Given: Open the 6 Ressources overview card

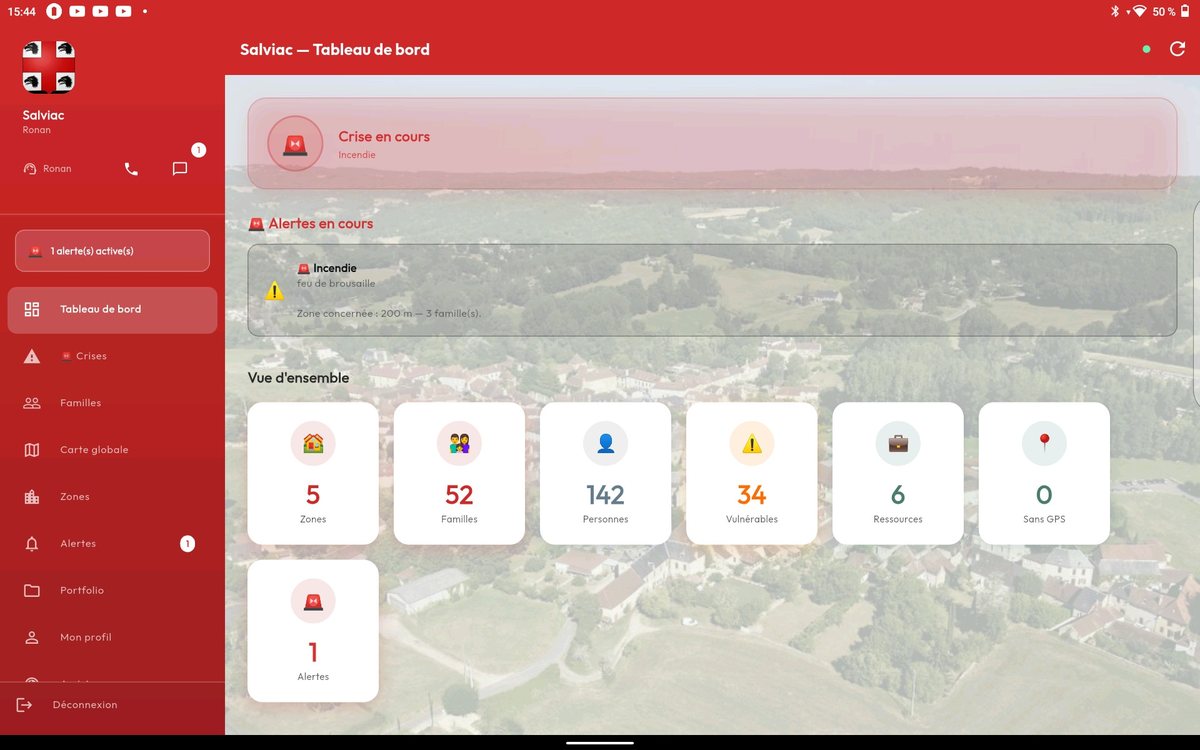Looking at the screenshot, I should pos(898,473).
